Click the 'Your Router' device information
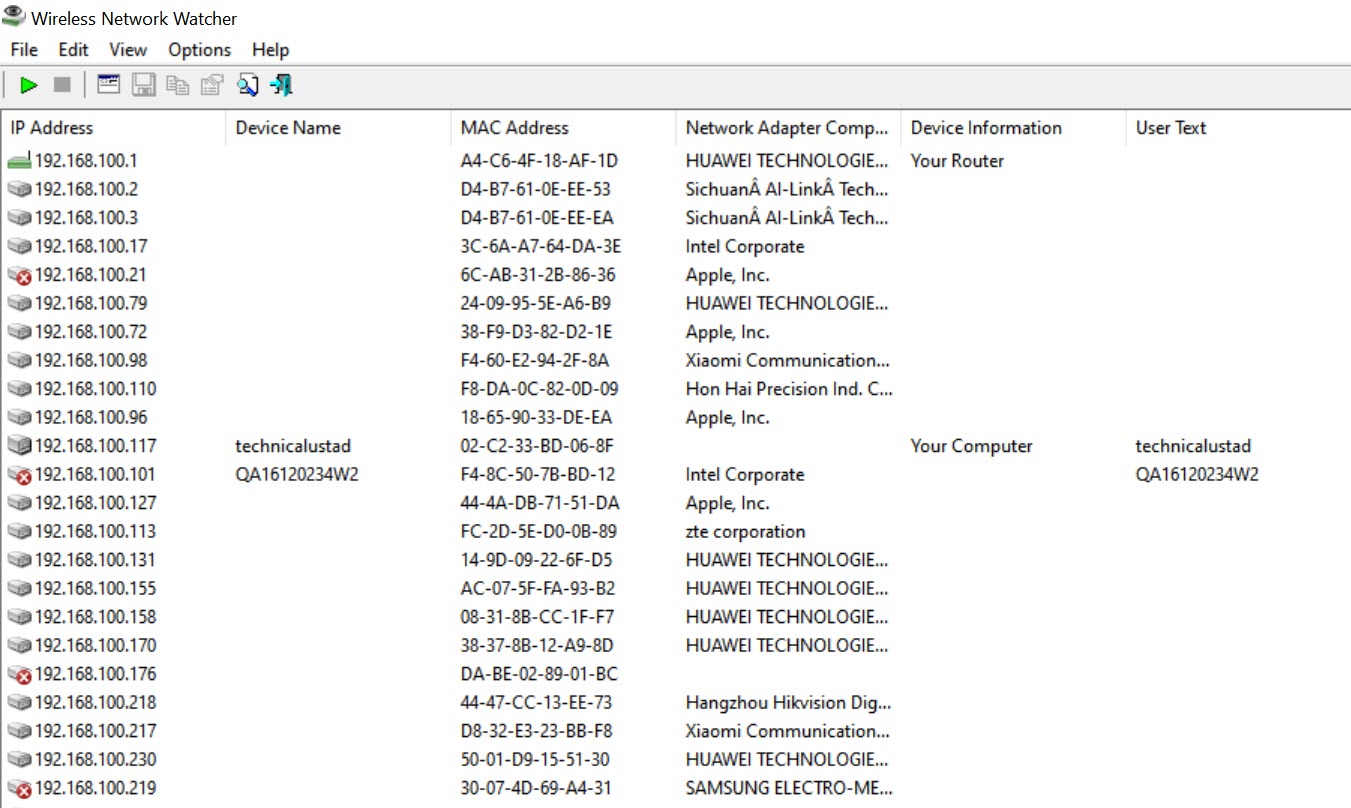 coord(957,161)
